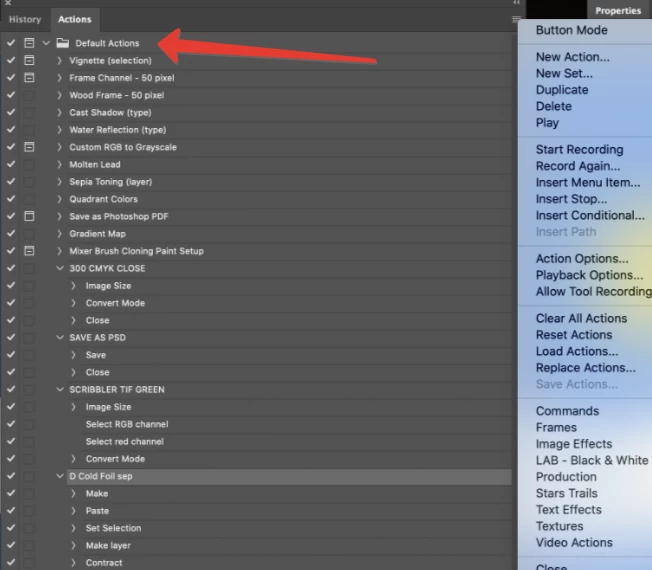The width and height of the screenshot is (652, 570).
Task: Open Playback Options... from the menu
Action: pos(589,275)
